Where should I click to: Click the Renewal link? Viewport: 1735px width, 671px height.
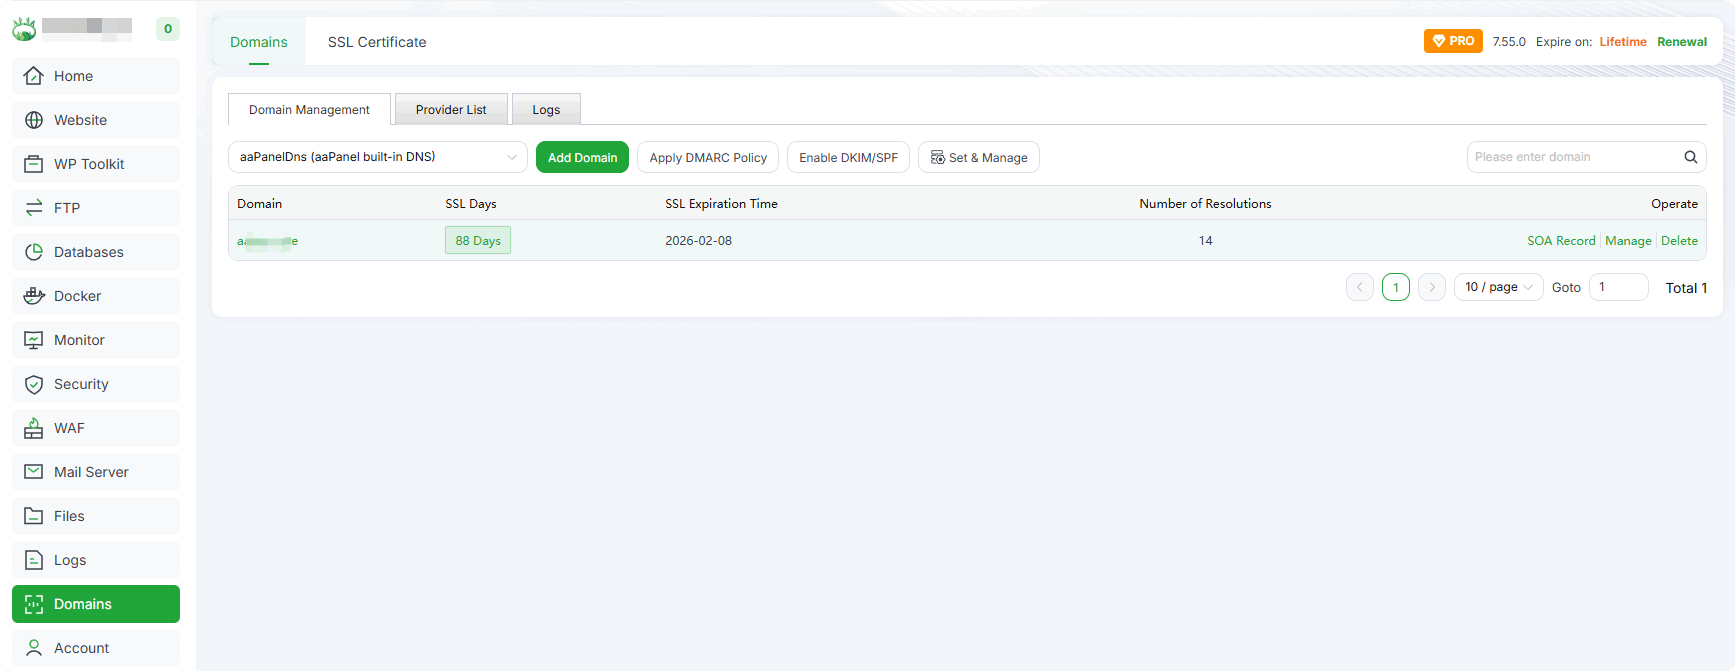click(1682, 42)
